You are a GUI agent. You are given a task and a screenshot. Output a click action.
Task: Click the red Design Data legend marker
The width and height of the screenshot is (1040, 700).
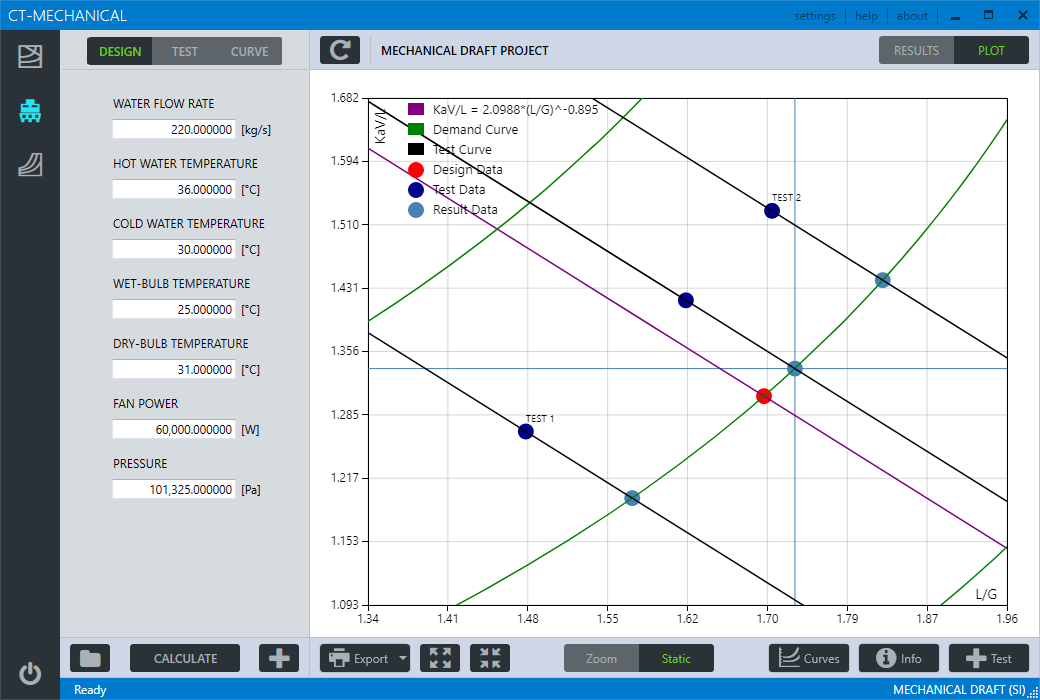coord(416,170)
